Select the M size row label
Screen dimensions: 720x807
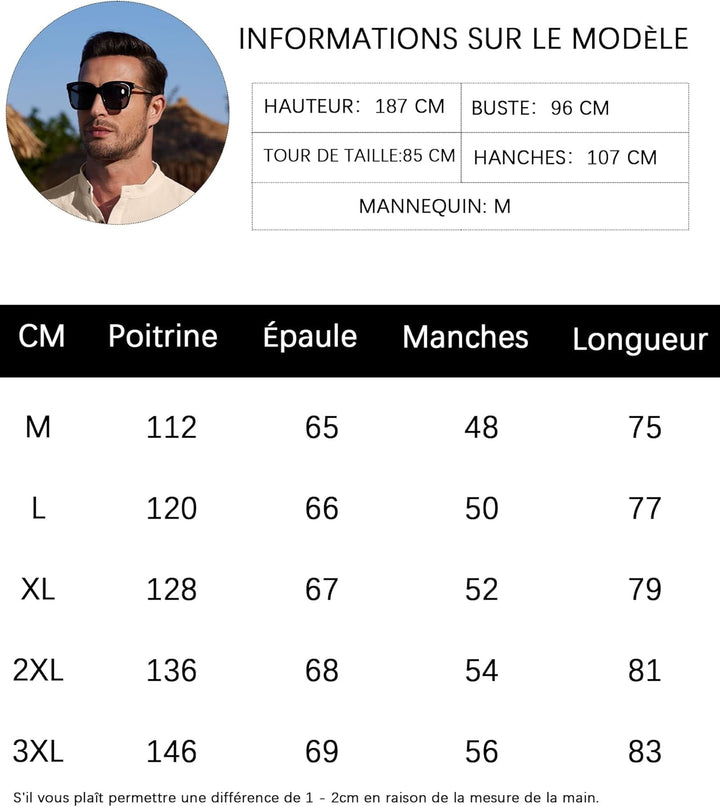[x=38, y=427]
